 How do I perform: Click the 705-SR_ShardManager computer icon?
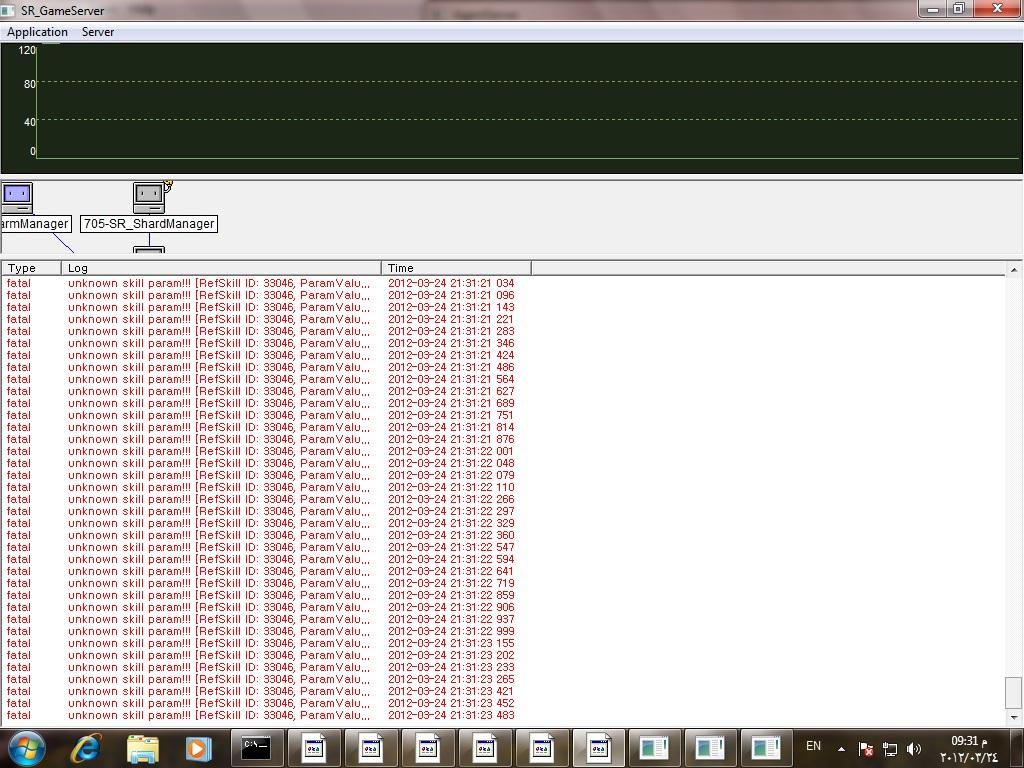[150, 196]
